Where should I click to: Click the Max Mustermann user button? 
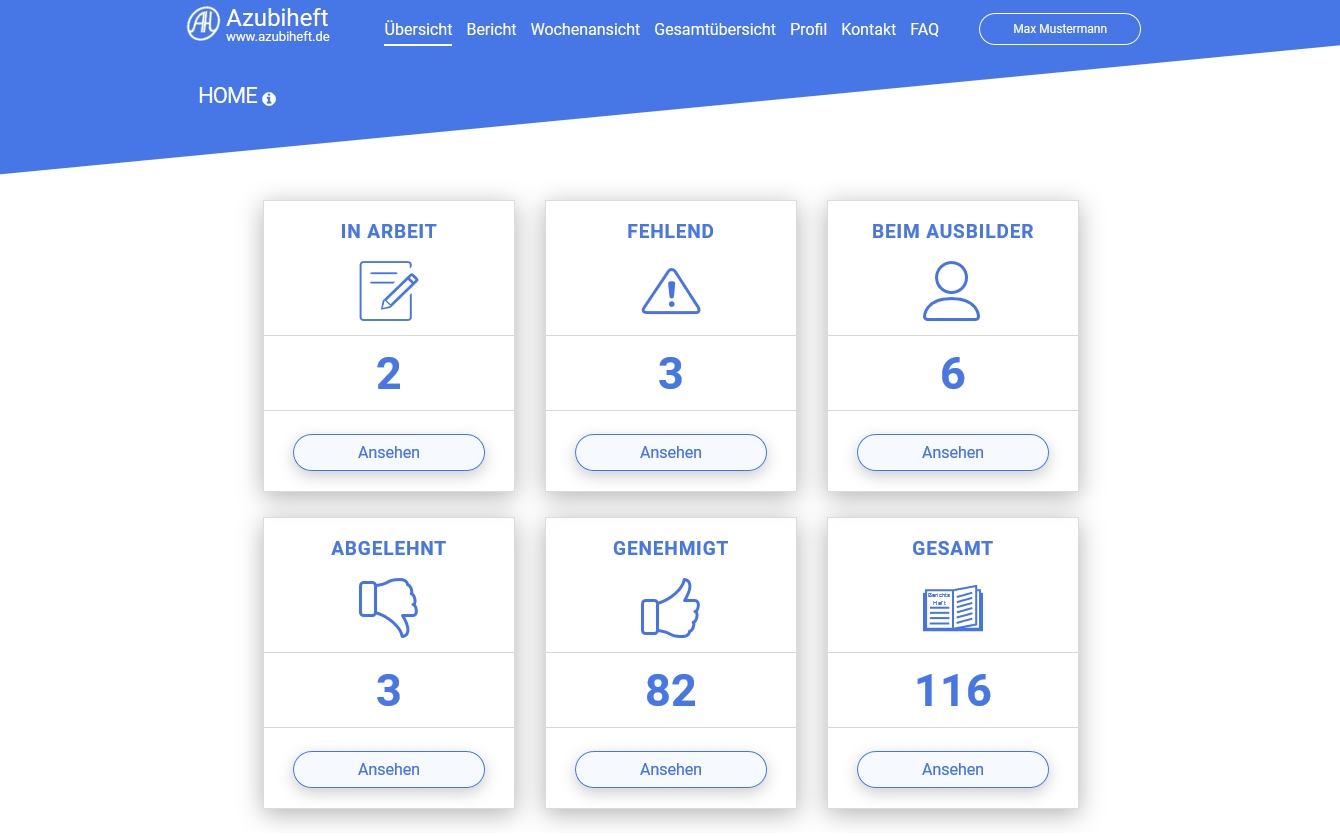tap(1059, 29)
